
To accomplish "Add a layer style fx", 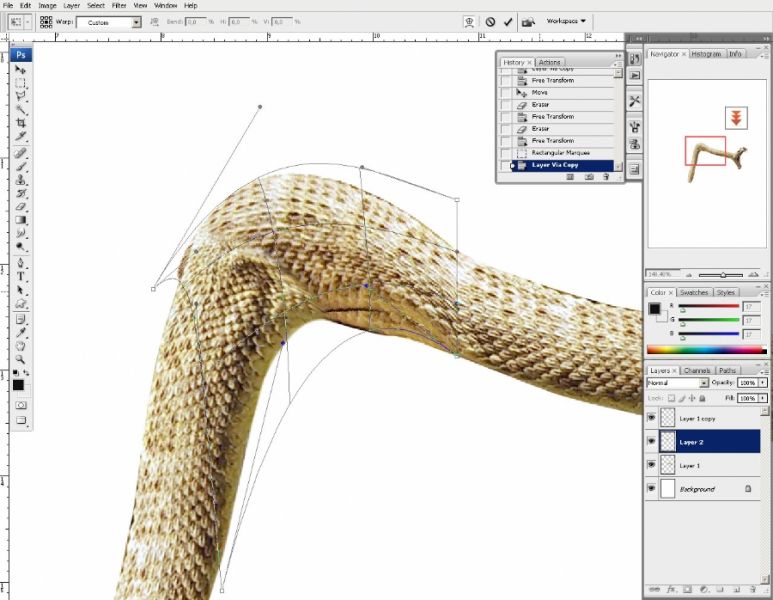I will 671,589.
